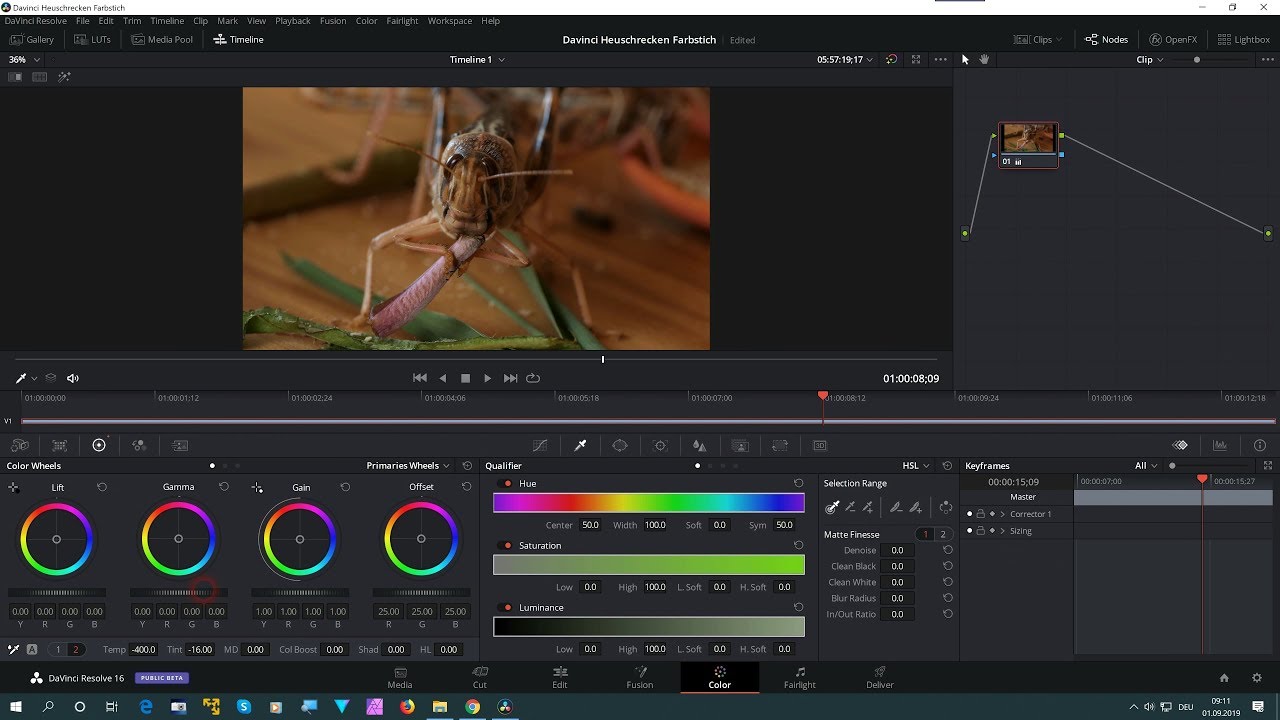Toggle the Nodes panel button
Image resolution: width=1280 pixels, height=720 pixels.
(x=1107, y=40)
